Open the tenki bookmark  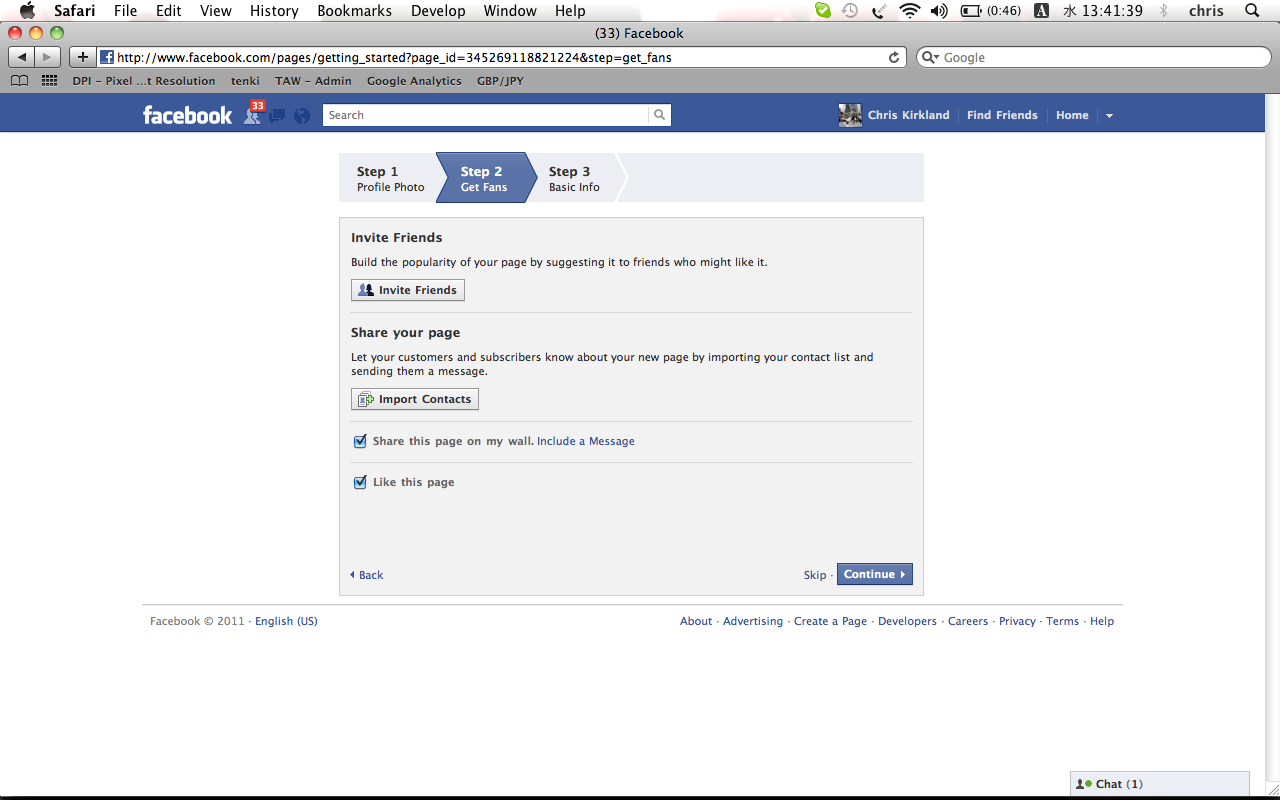click(x=245, y=81)
